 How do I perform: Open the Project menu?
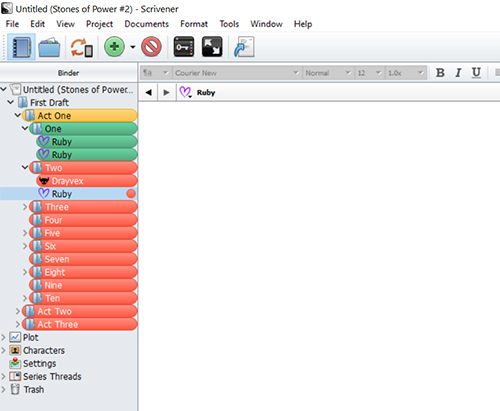(99, 24)
